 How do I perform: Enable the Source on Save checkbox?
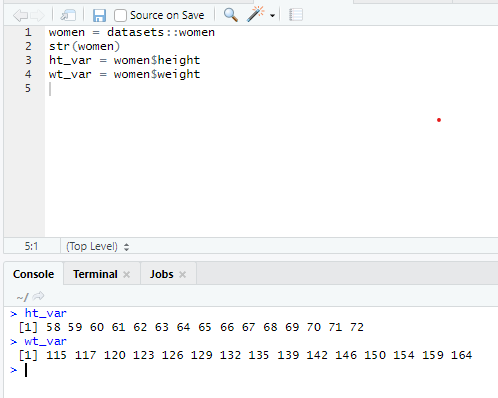pyautogui.click(x=120, y=15)
